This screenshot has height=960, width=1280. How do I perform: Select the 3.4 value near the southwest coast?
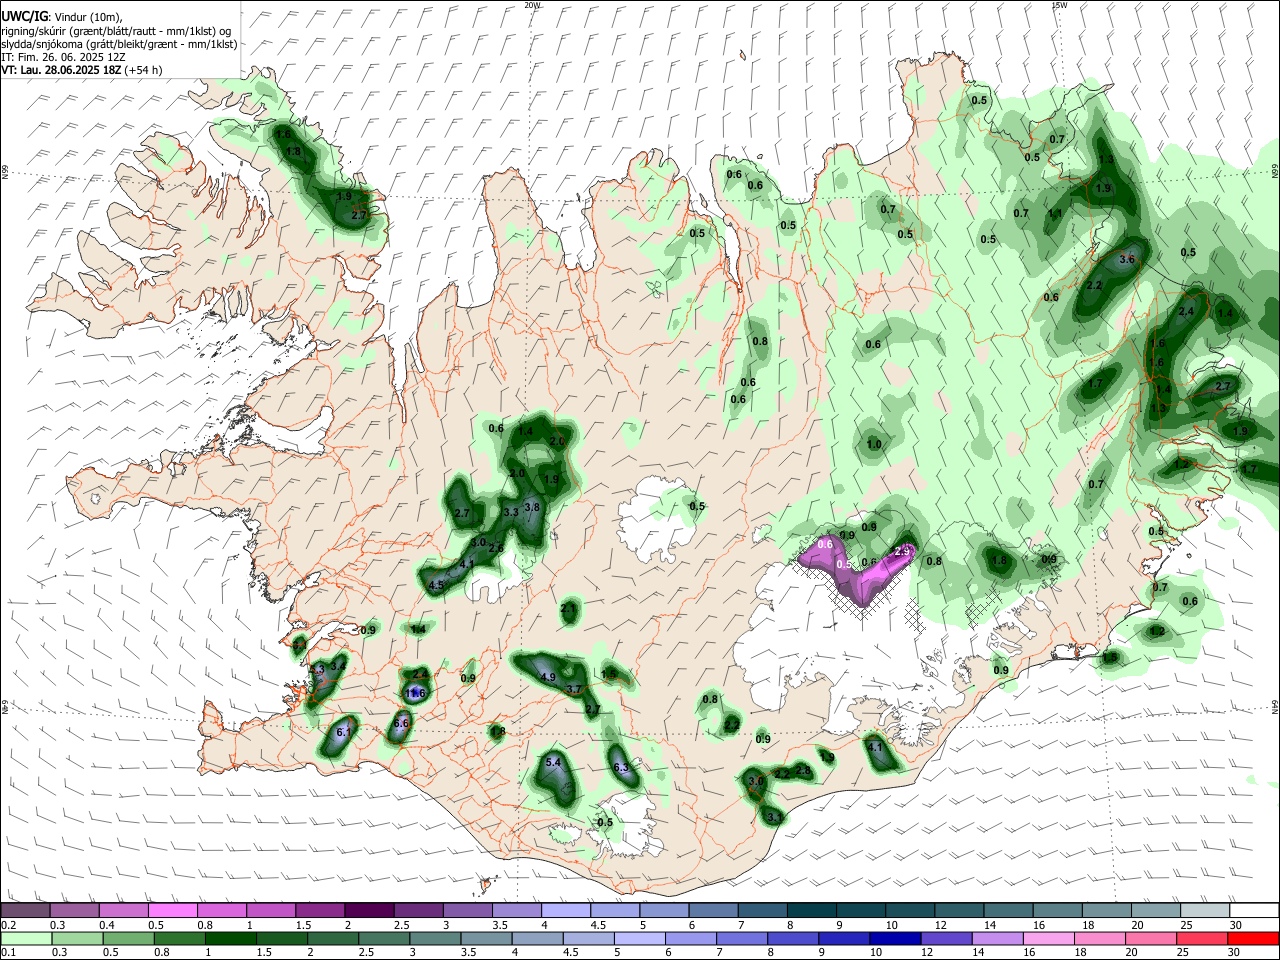pyautogui.click(x=338, y=666)
